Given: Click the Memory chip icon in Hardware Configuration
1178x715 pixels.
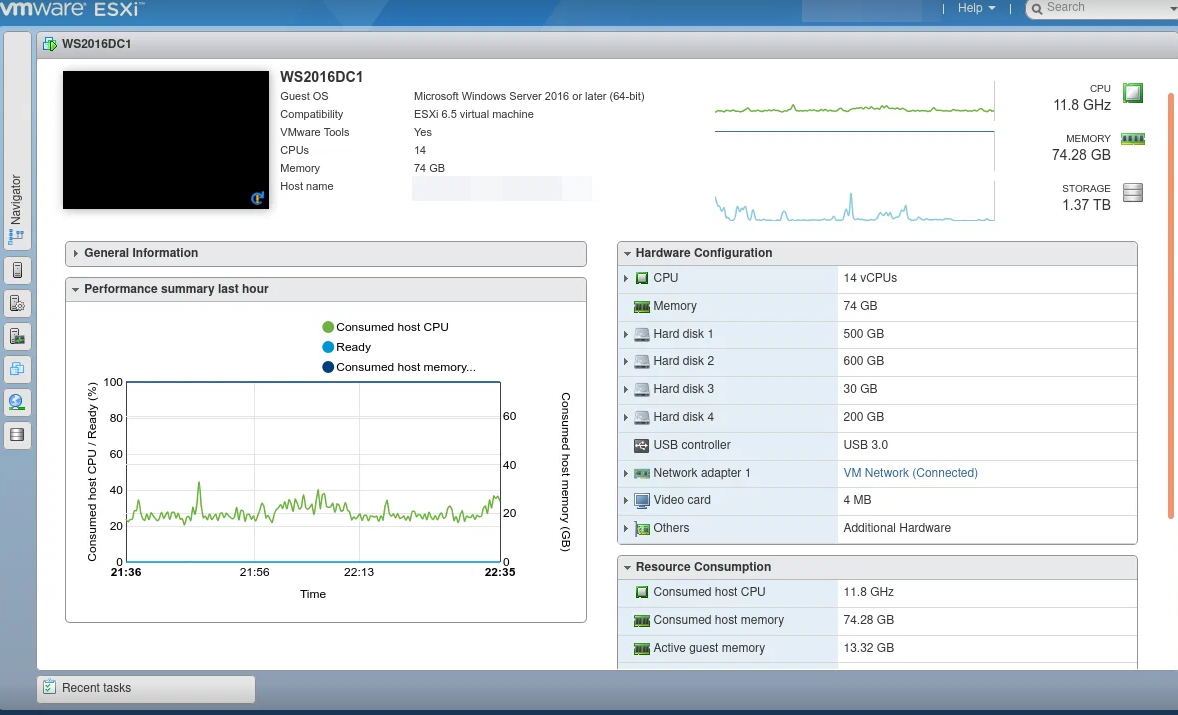Looking at the screenshot, I should pyautogui.click(x=642, y=306).
